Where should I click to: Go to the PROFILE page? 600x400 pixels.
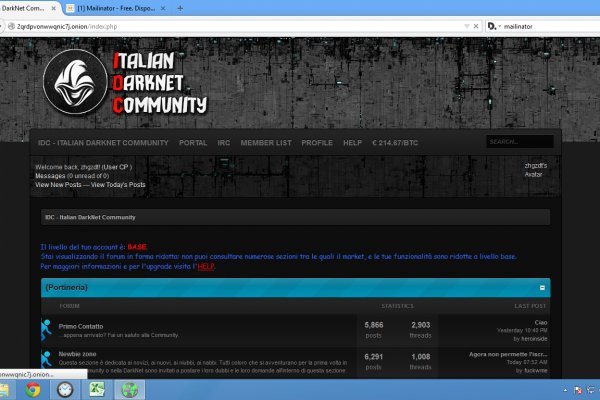point(317,143)
